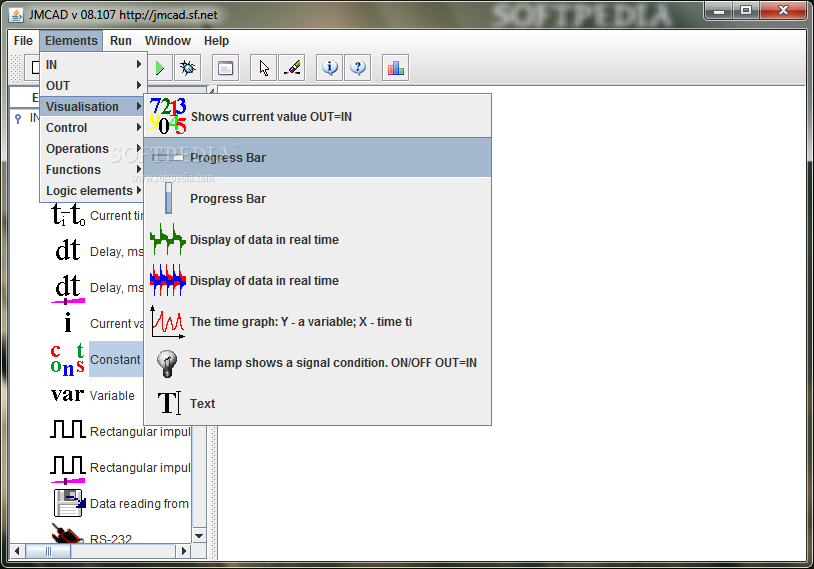The image size is (814, 569).
Task: Open the Help menu
Action: click(x=216, y=40)
